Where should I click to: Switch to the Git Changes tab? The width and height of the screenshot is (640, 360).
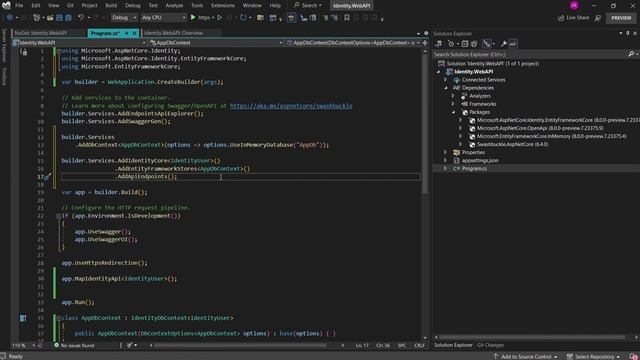tap(490, 345)
